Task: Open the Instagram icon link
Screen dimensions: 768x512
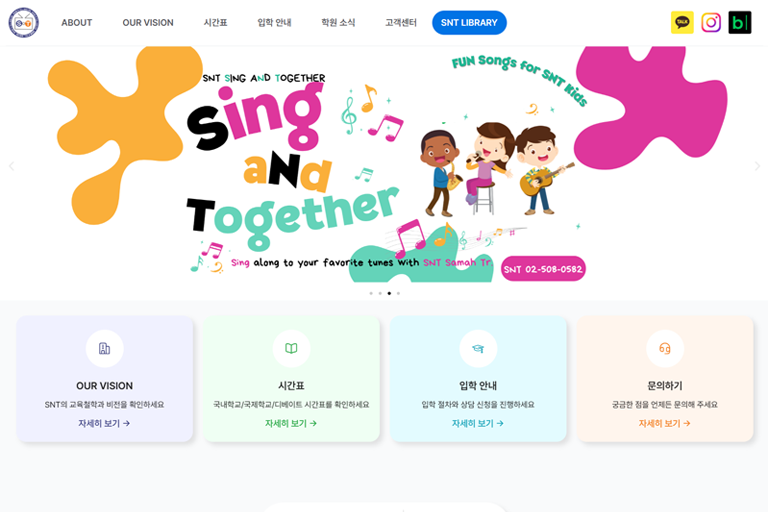Action: (x=711, y=23)
